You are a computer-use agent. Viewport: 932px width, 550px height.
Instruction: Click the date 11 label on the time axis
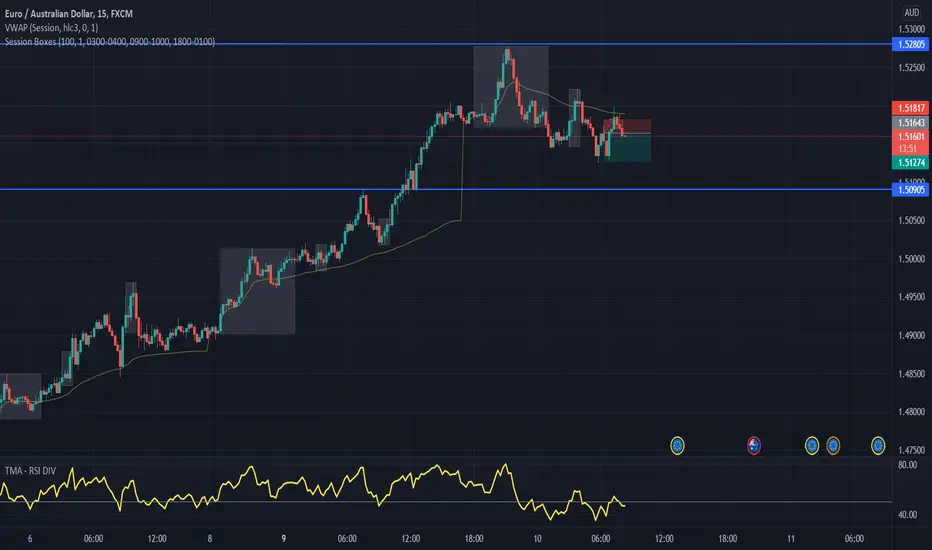click(x=791, y=539)
